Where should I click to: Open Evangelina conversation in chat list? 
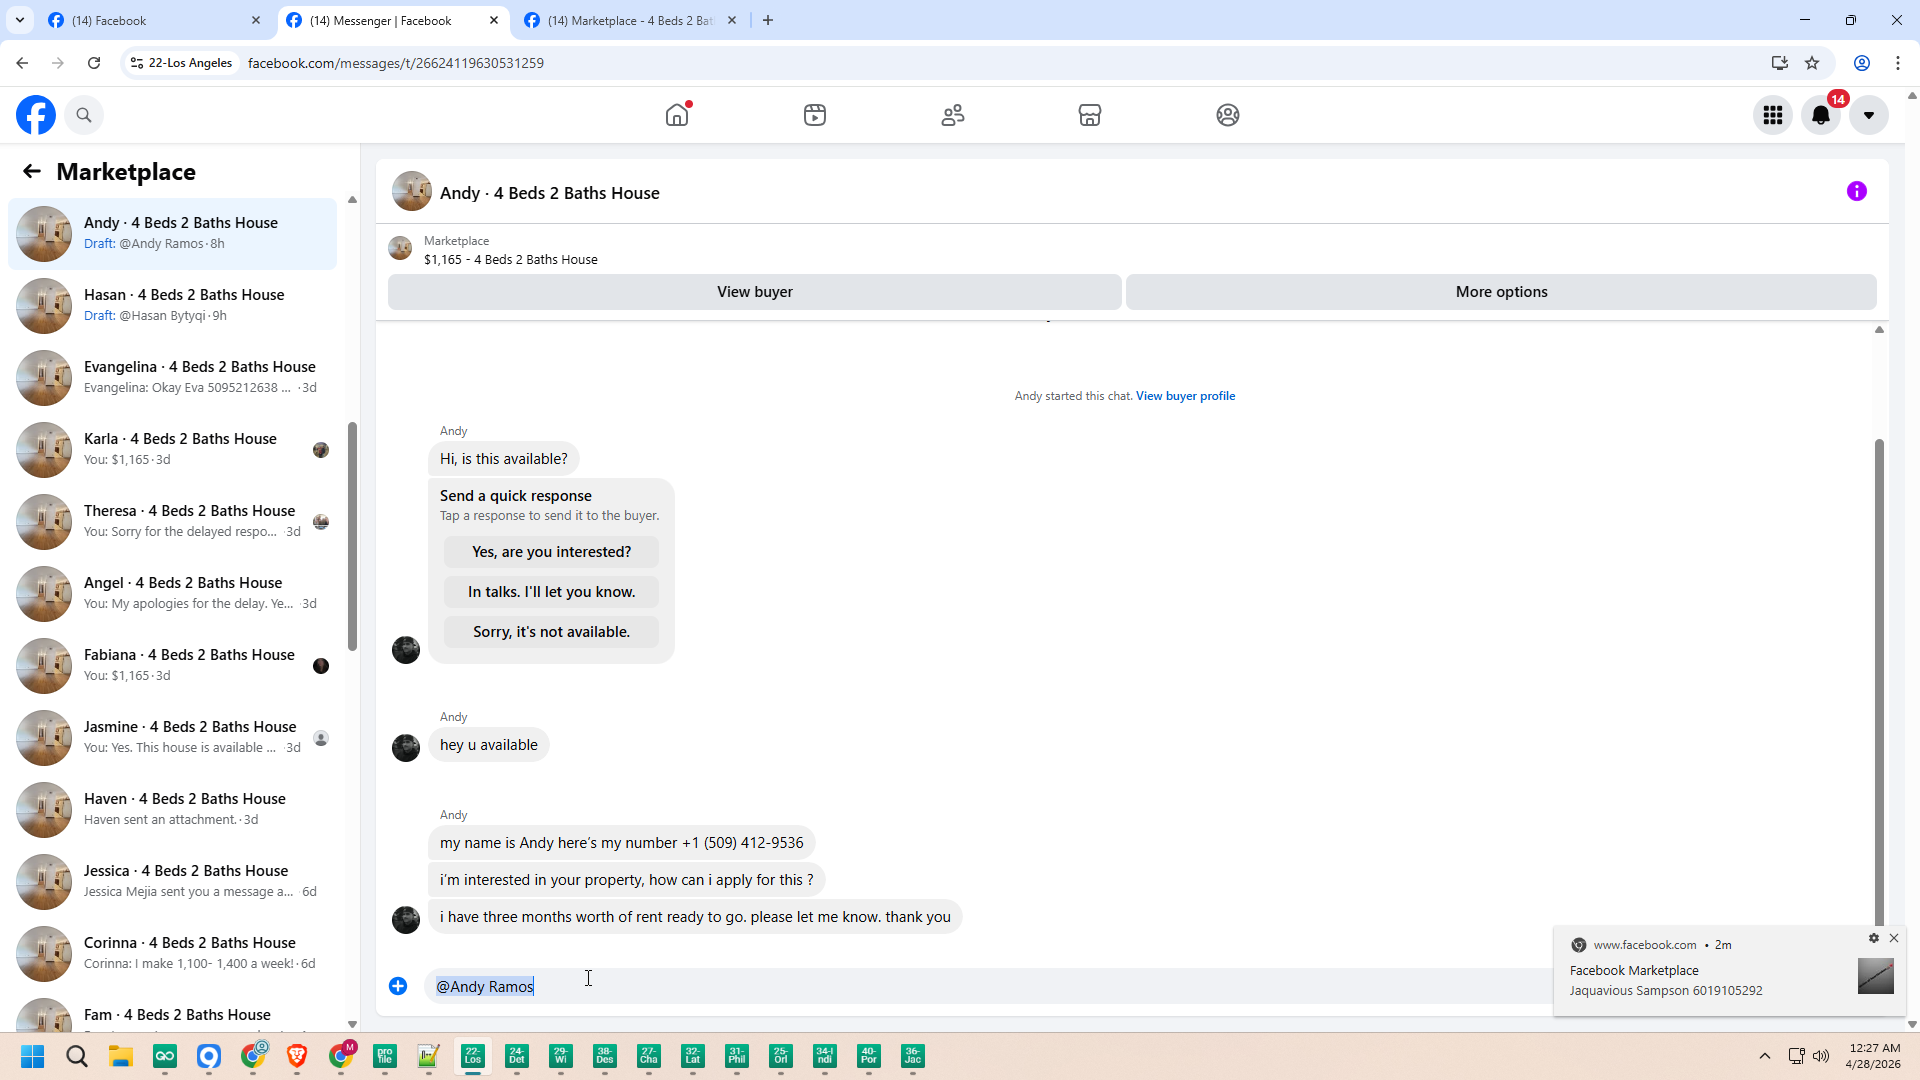pos(172,378)
